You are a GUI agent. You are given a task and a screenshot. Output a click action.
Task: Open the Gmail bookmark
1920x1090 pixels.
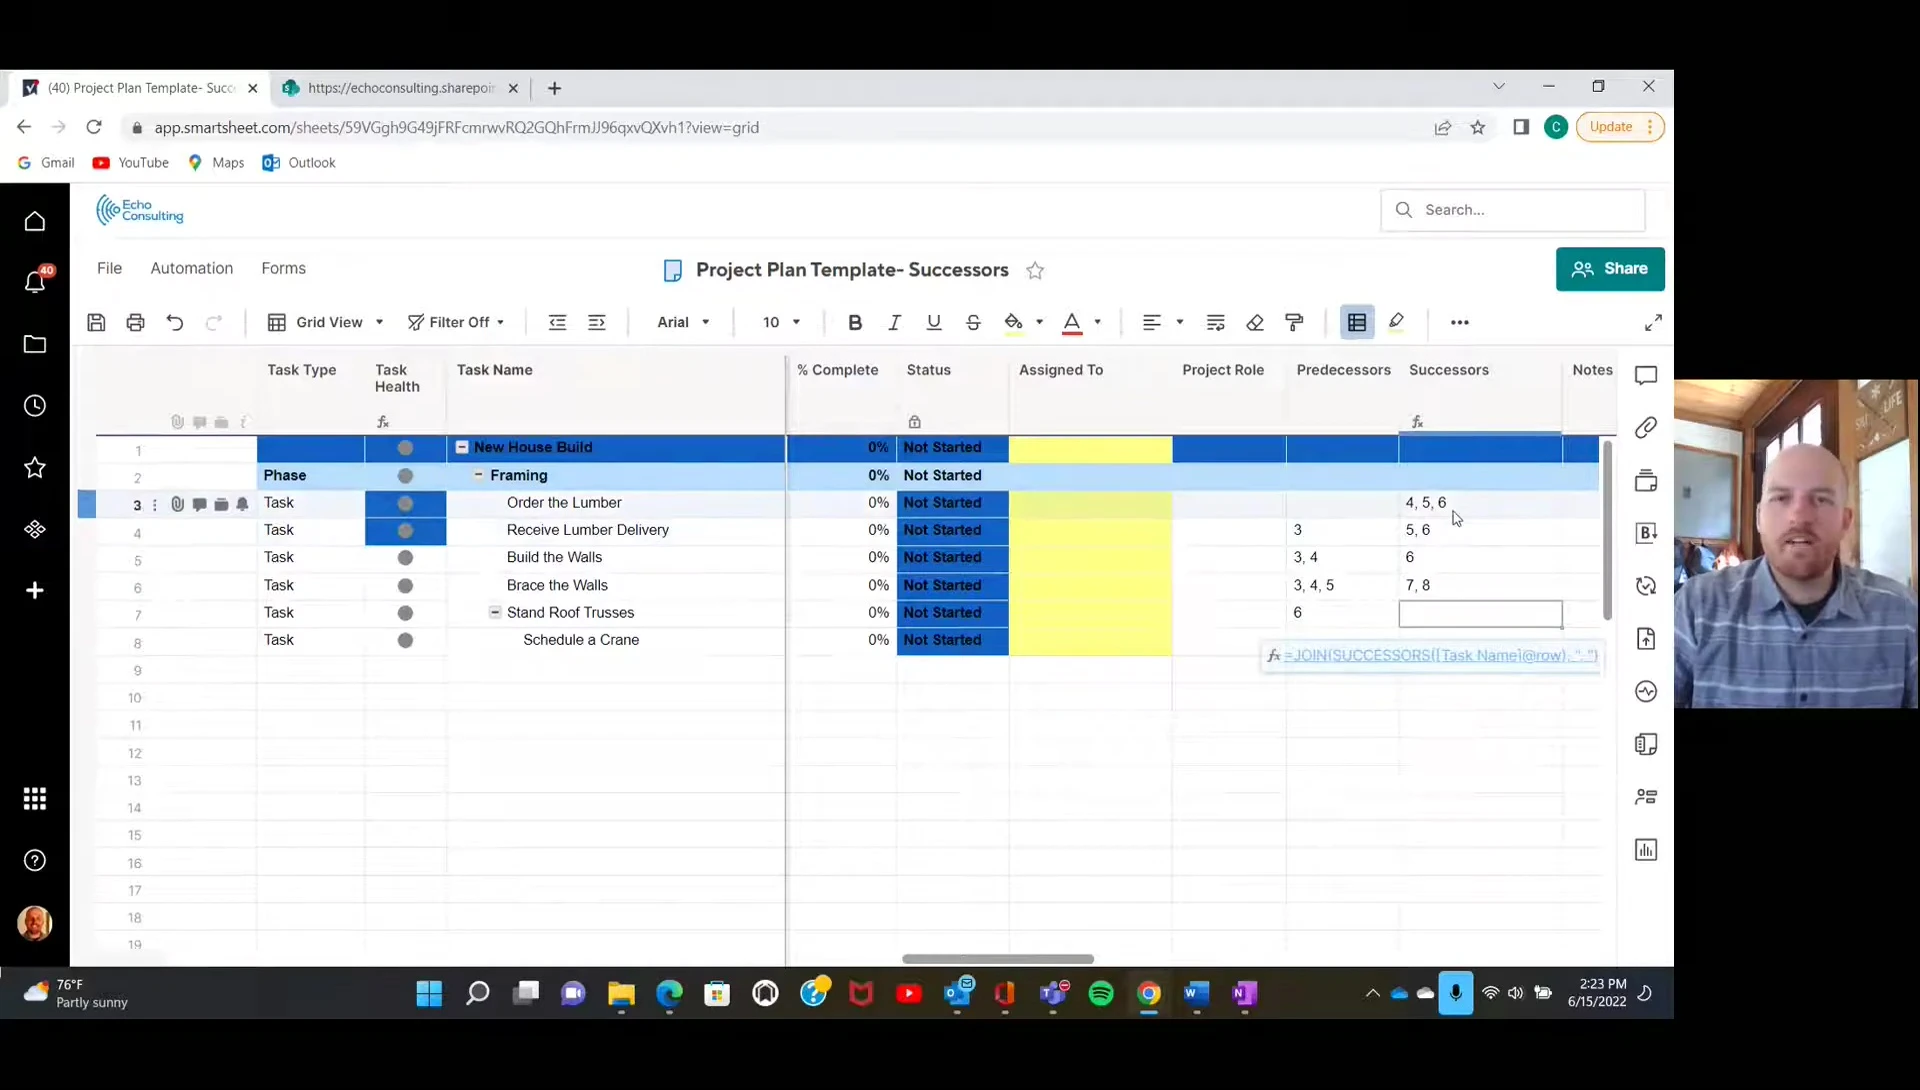click(46, 163)
